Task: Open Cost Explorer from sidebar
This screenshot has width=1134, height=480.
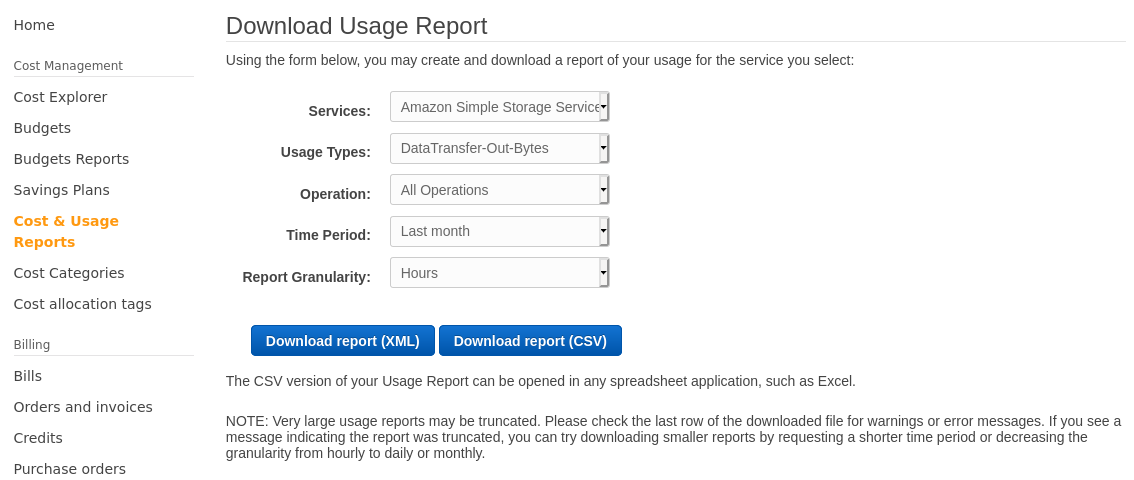Action: point(60,97)
